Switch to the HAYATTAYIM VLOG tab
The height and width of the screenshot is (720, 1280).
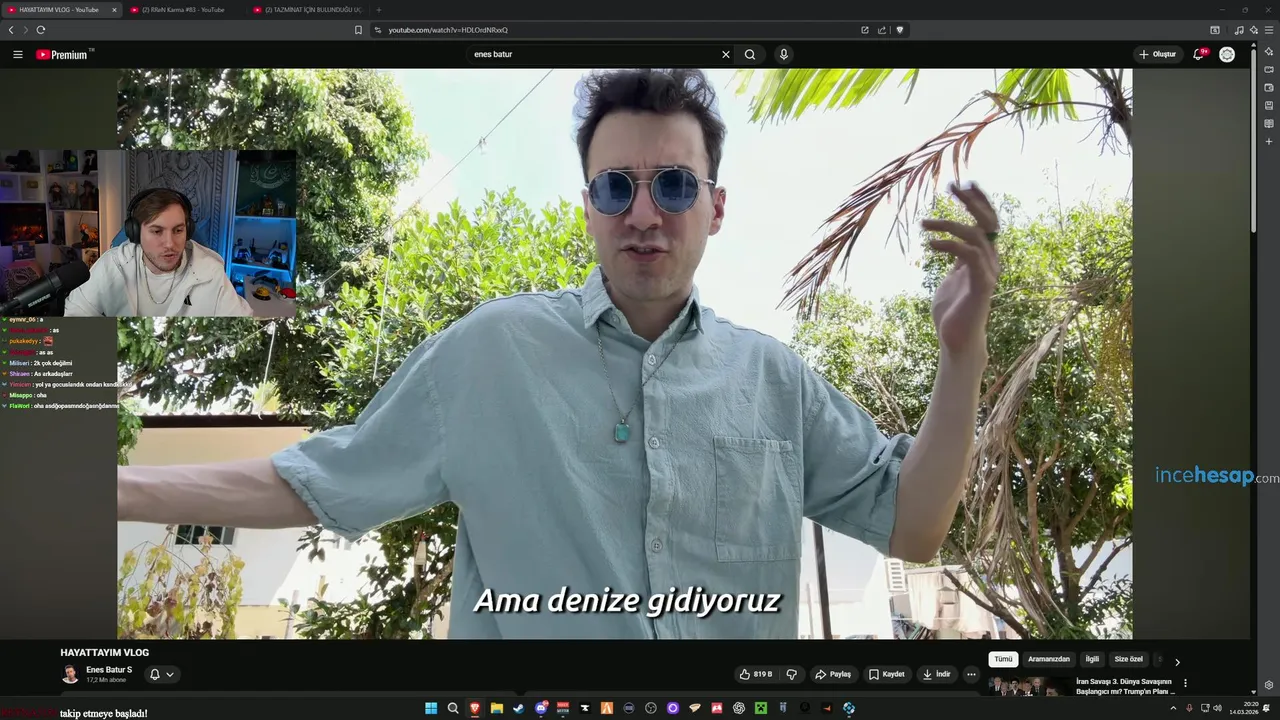(x=60, y=10)
